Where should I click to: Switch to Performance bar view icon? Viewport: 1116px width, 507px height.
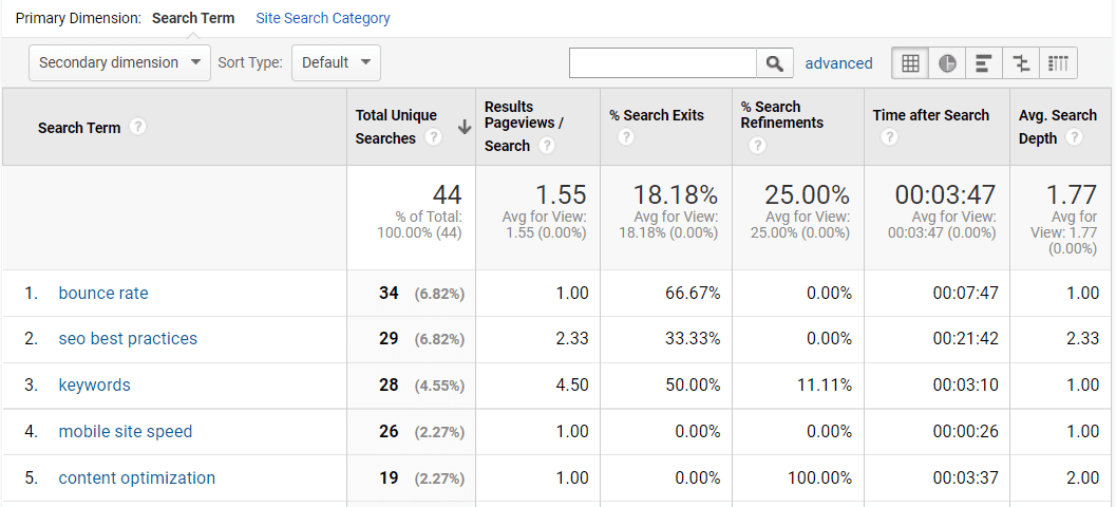click(984, 63)
